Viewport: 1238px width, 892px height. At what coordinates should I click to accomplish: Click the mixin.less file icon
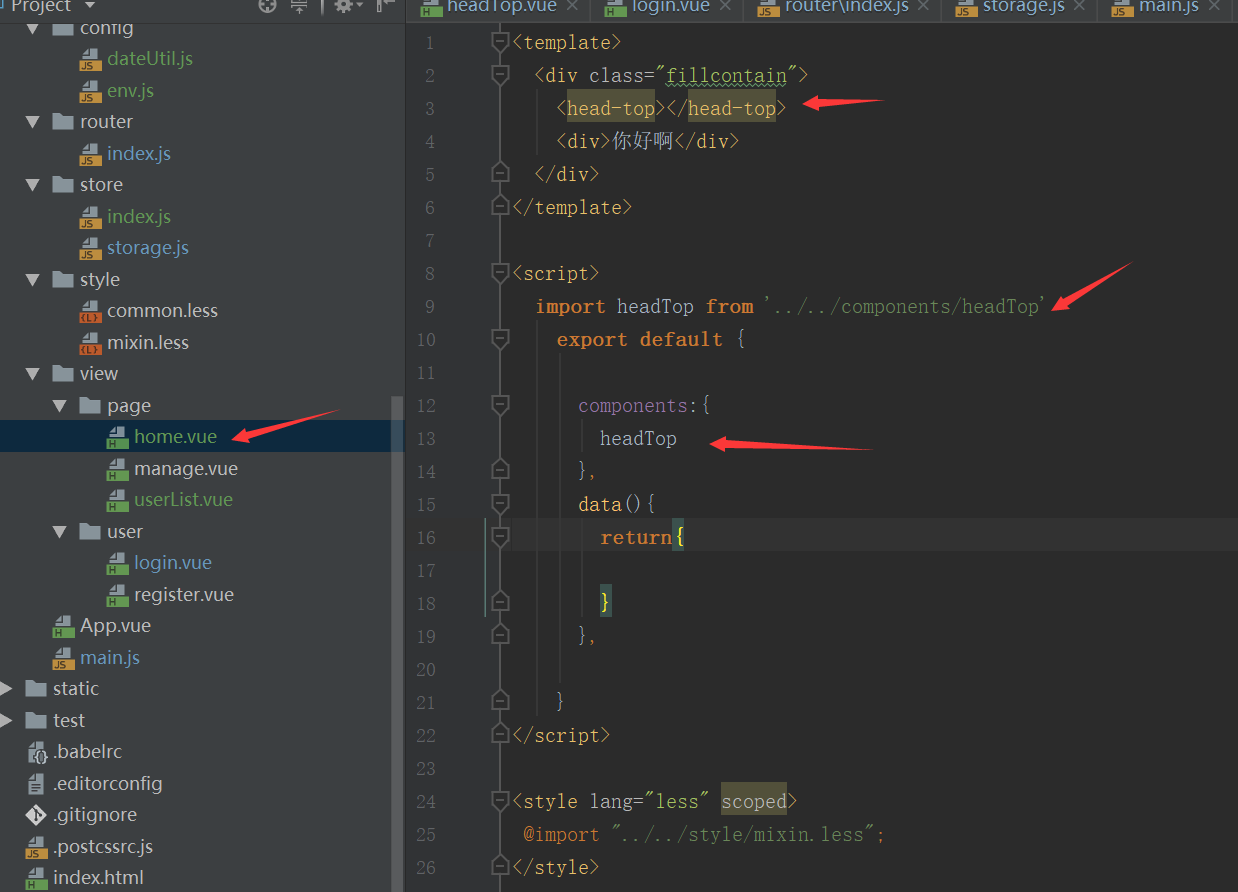click(x=91, y=343)
